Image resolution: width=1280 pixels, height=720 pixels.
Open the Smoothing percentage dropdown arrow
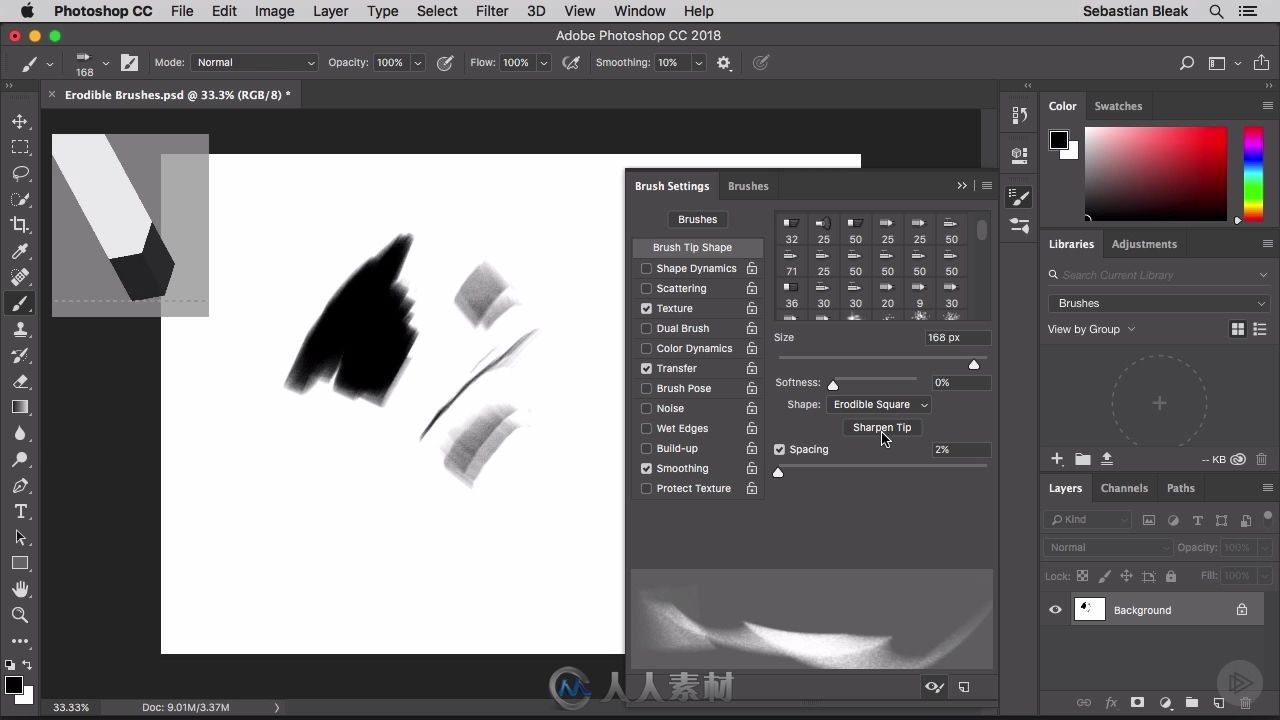coord(698,62)
